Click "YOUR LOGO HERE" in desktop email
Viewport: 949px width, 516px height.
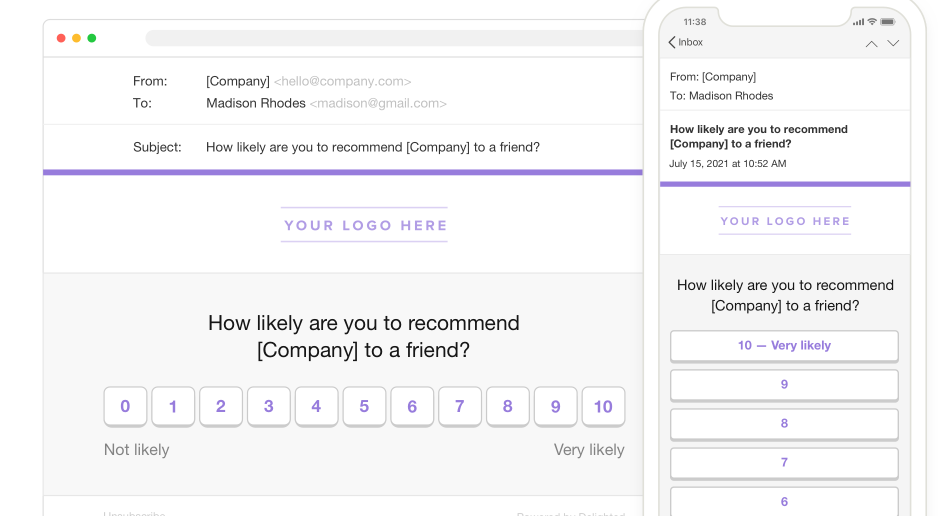click(x=365, y=226)
